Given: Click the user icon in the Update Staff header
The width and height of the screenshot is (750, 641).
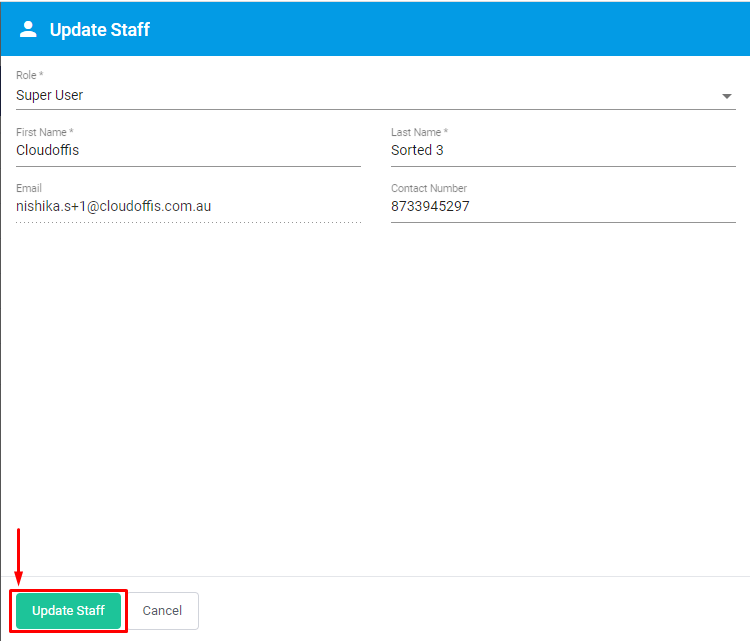Looking at the screenshot, I should [x=28, y=29].
